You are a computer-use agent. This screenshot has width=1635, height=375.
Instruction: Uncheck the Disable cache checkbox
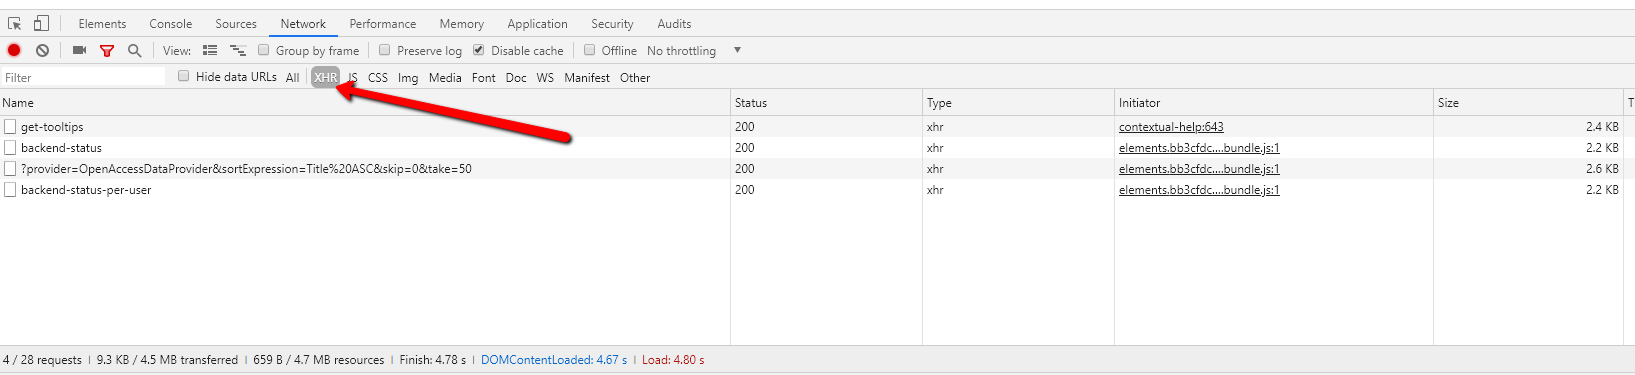pos(478,50)
